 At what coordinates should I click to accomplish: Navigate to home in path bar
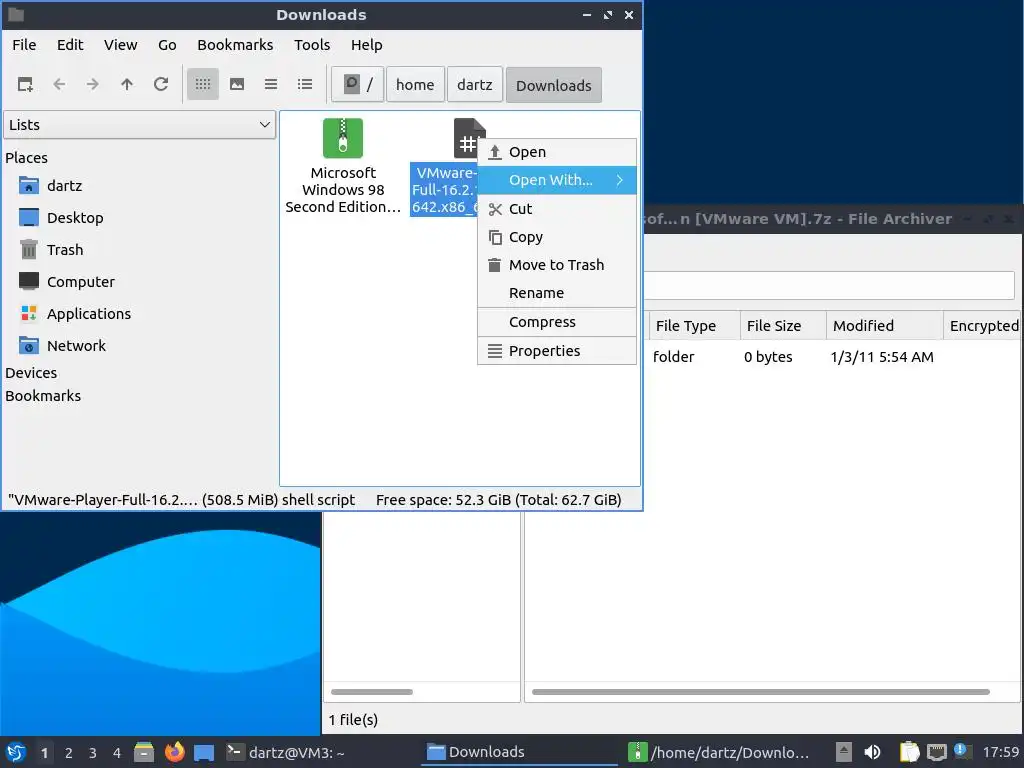[x=415, y=85]
